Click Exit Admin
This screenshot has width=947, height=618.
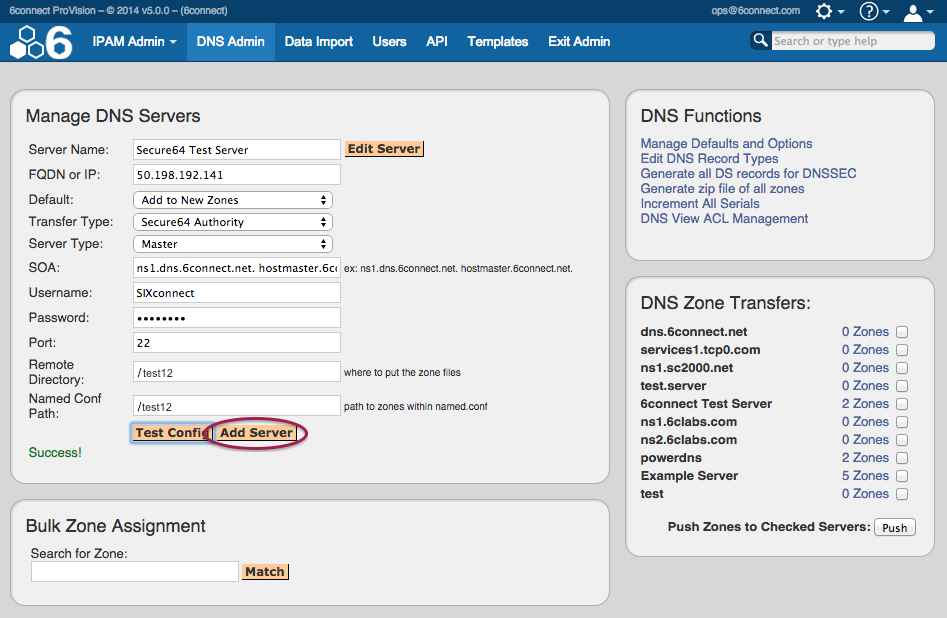[579, 42]
